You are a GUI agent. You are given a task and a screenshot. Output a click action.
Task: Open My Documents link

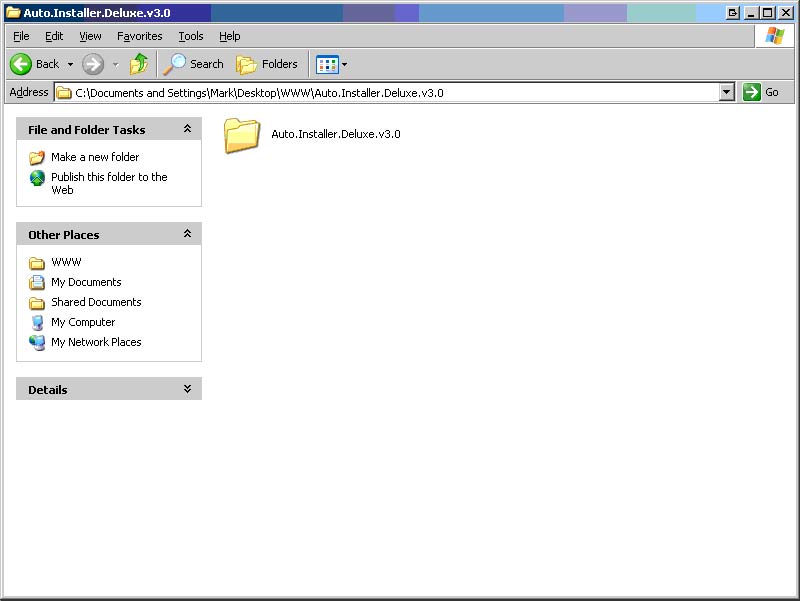(x=86, y=282)
